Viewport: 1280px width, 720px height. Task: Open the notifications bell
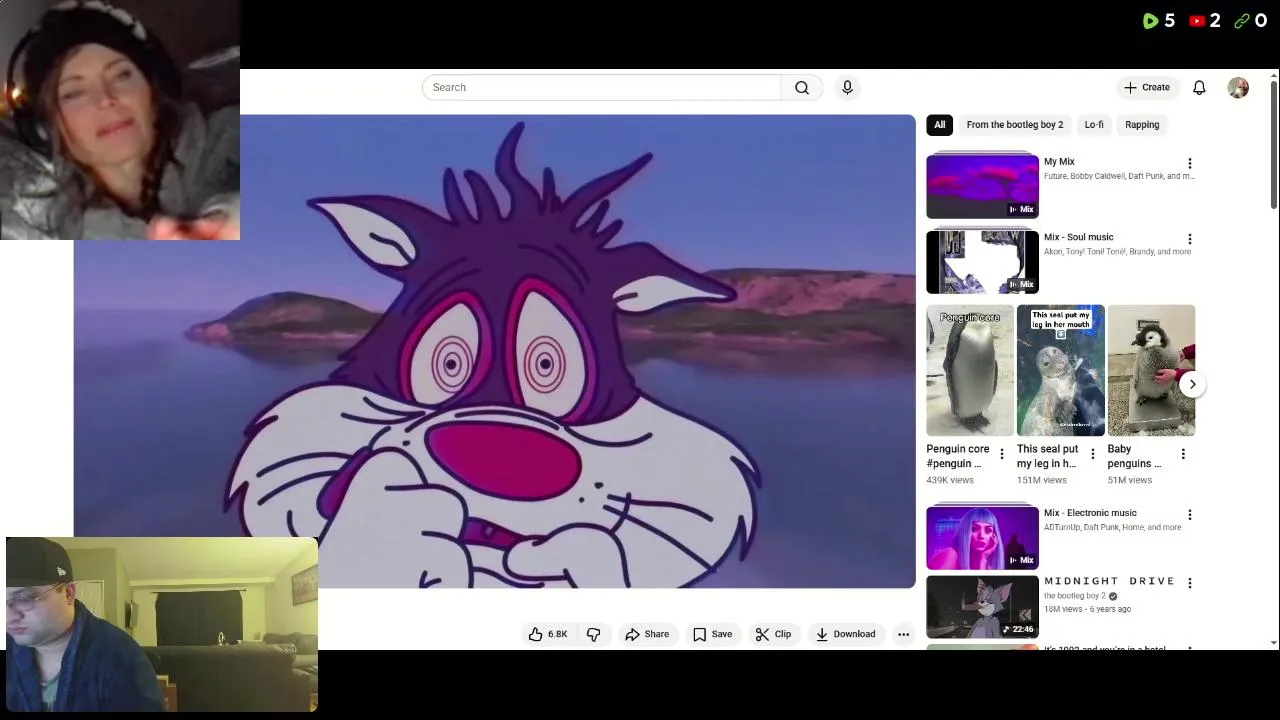point(1199,88)
